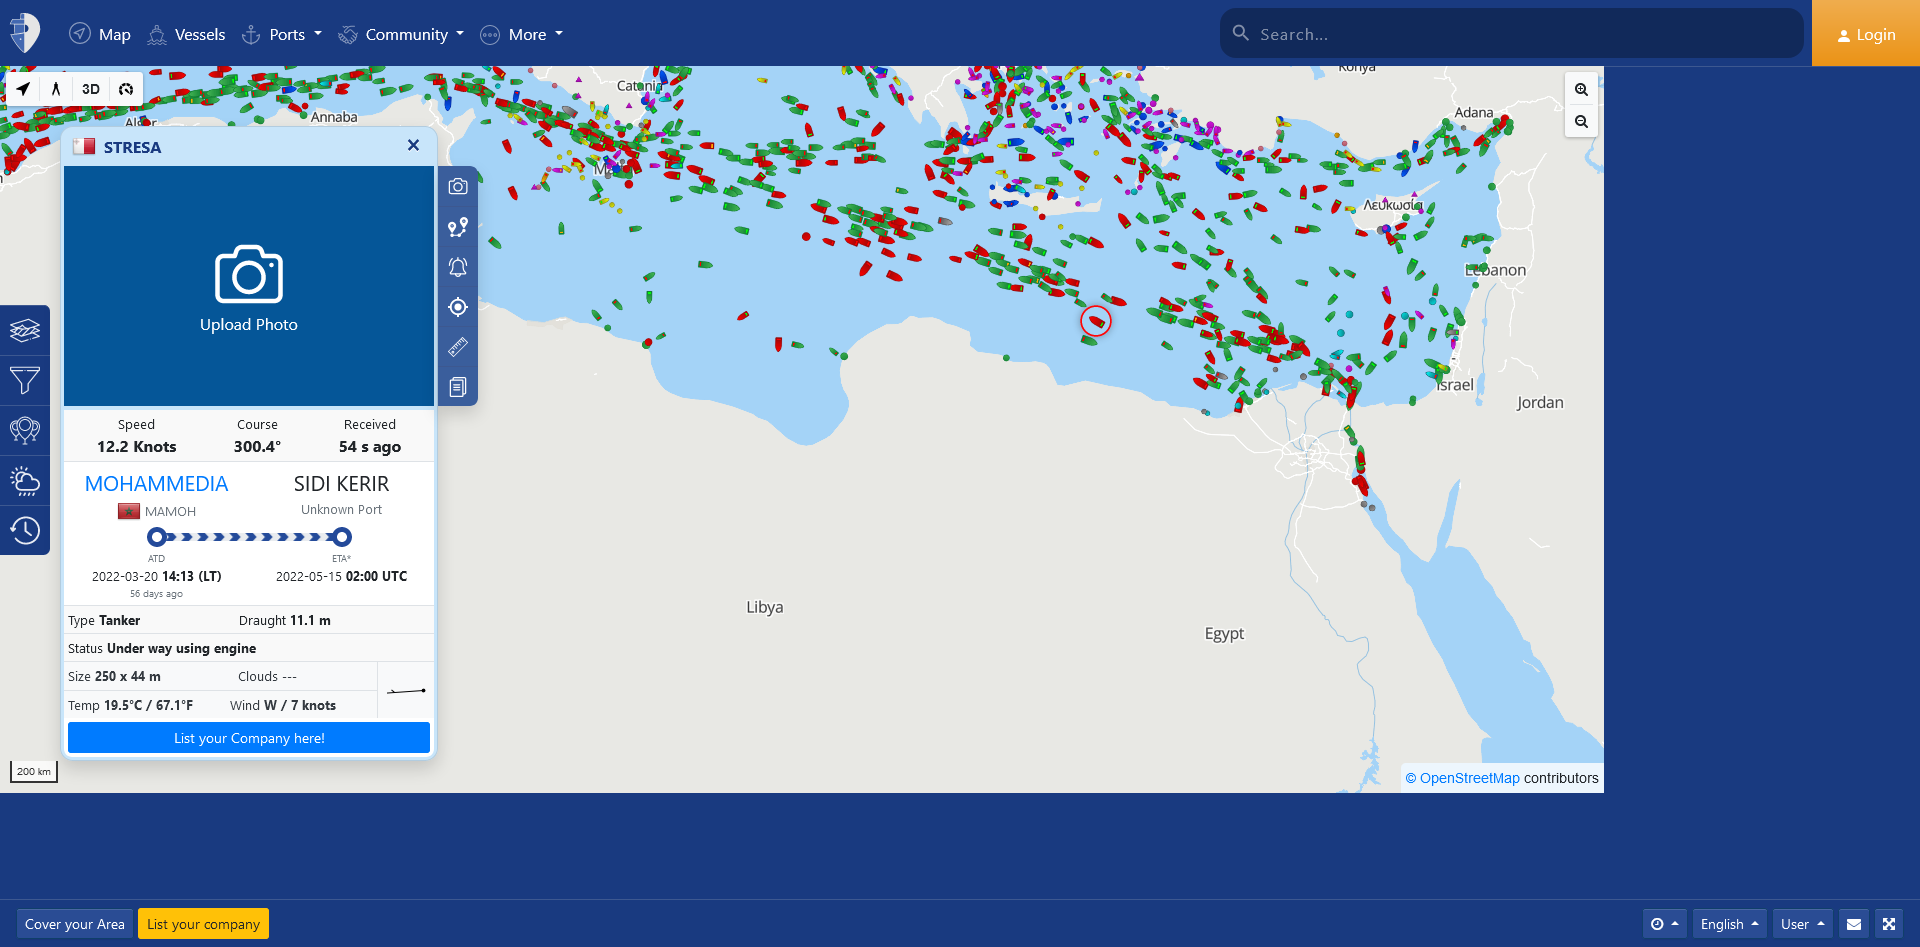The image size is (1920, 947).
Task: Close the STRESA vessel panel
Action: pos(413,145)
